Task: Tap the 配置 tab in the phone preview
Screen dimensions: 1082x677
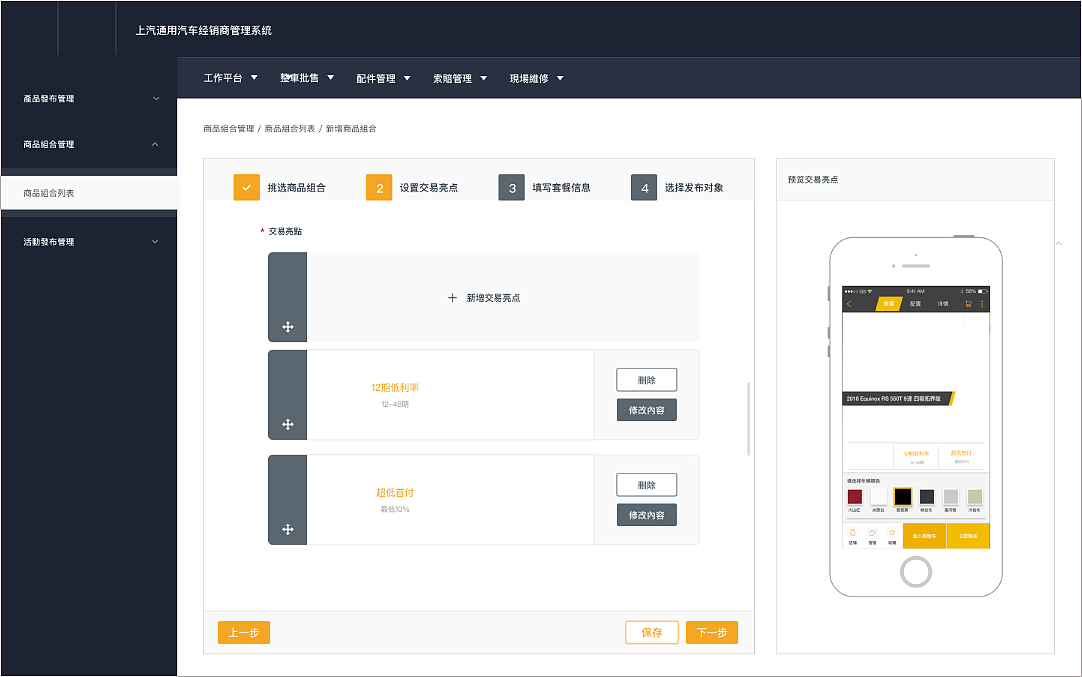Action: [915, 304]
